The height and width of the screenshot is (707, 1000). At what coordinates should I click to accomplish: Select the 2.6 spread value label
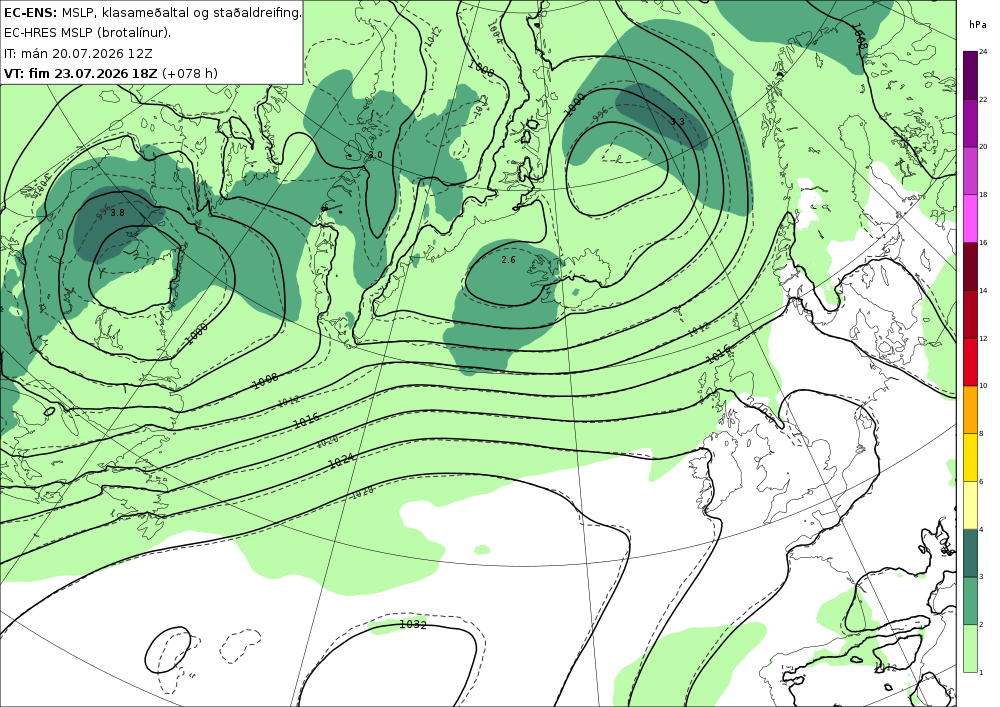coord(508,259)
